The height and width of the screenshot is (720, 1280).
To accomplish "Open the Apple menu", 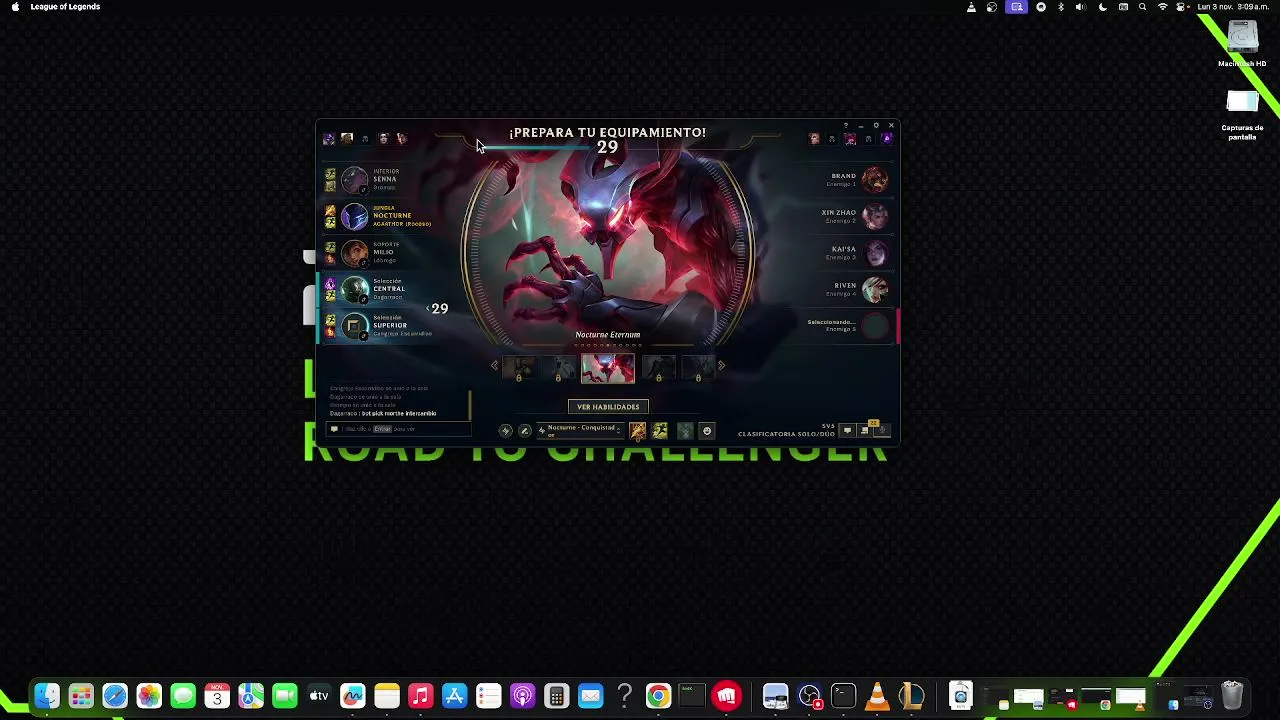I will click(15, 7).
